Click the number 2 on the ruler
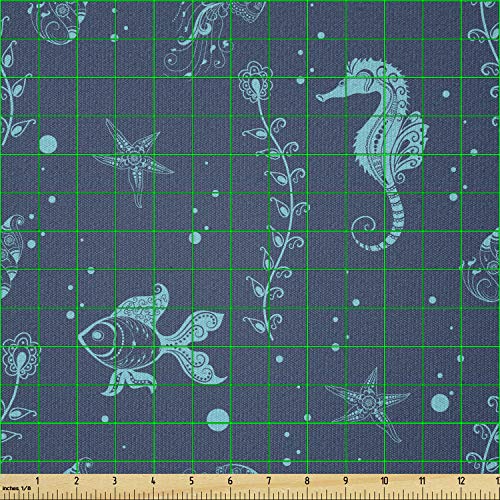 pos(77,481)
